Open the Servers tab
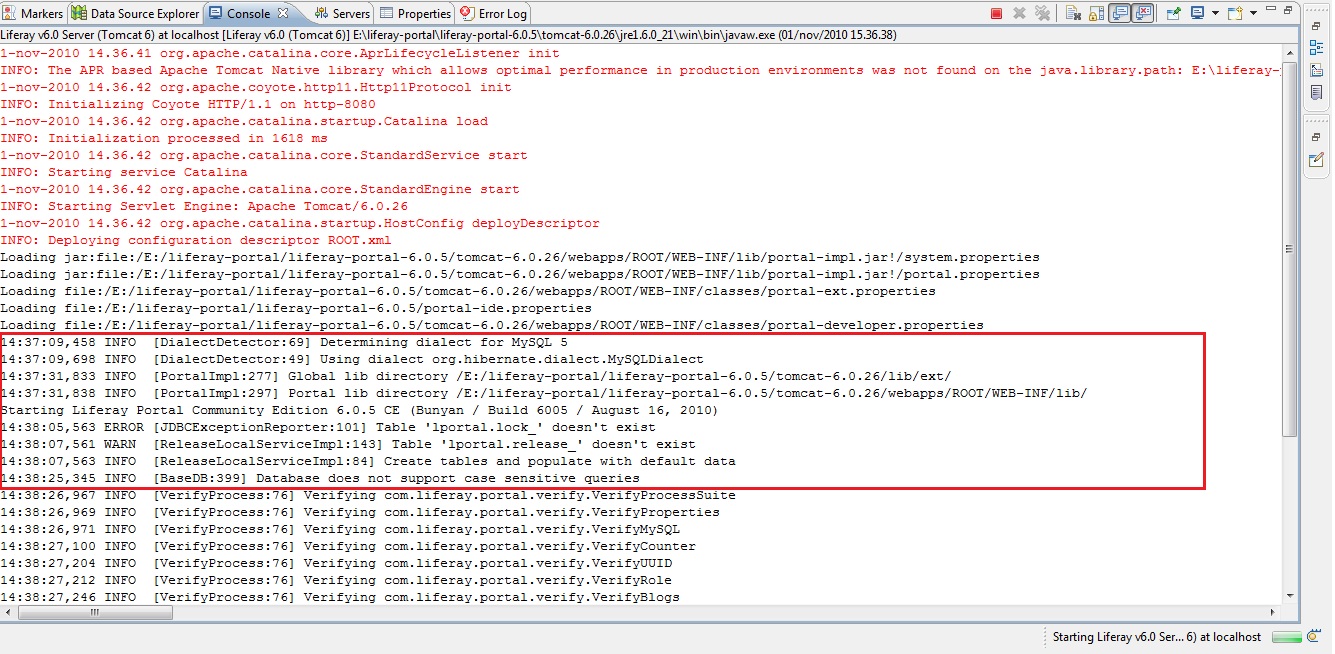This screenshot has height=654, width=1335. point(343,13)
